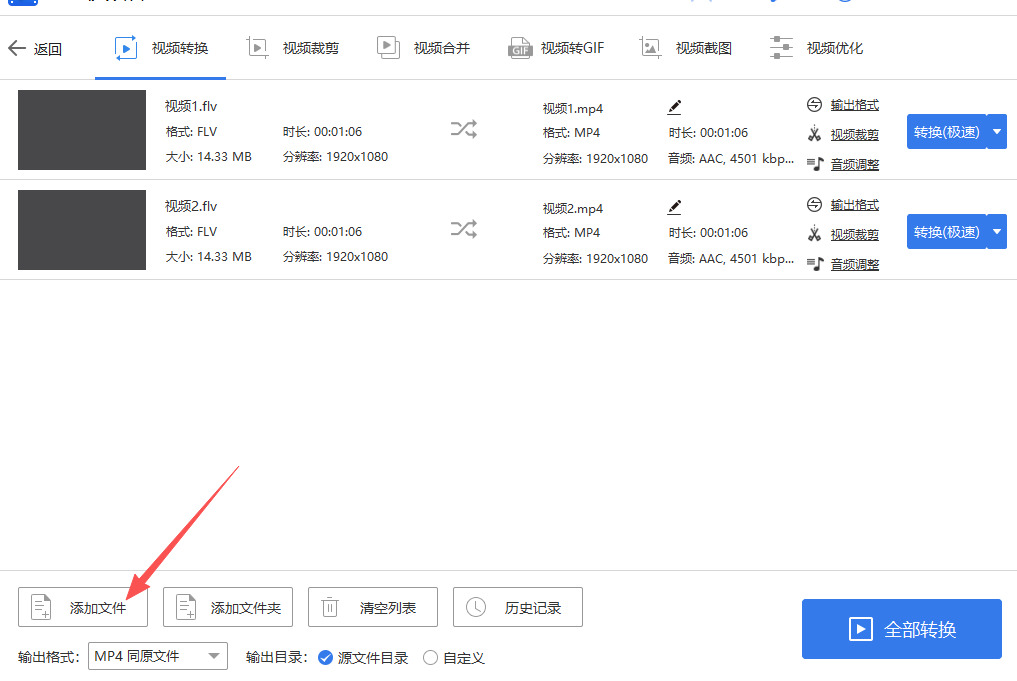Open the 视频优化 tab

tap(816, 48)
